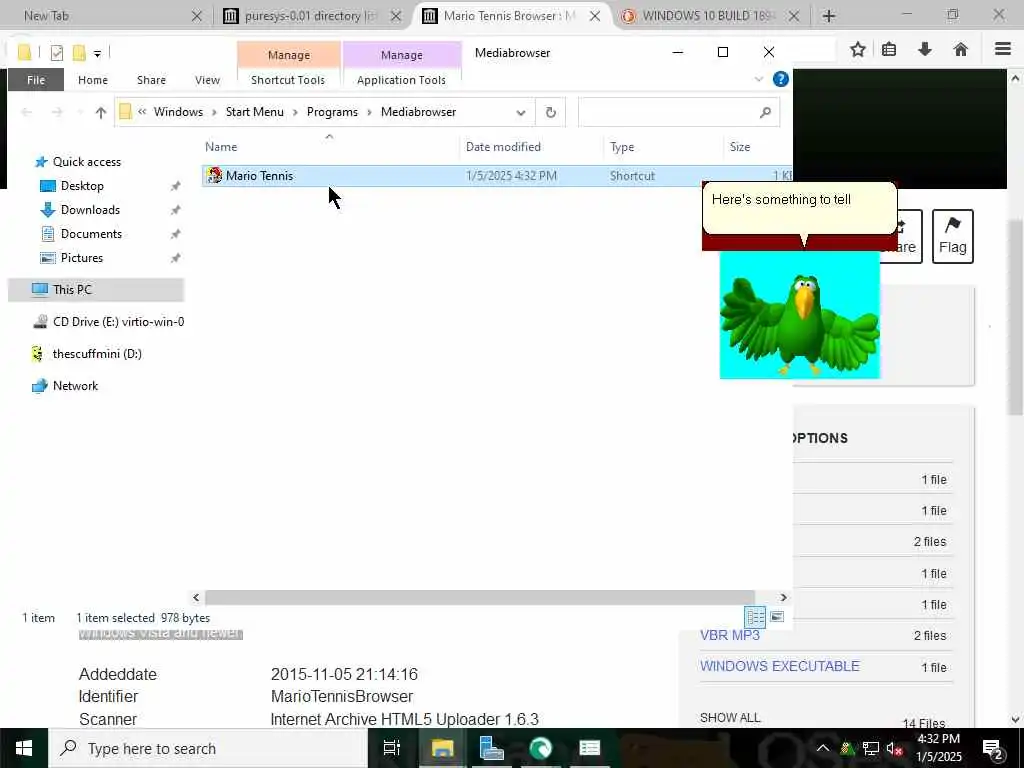Viewport: 1024px width, 768px height.
Task: Open Quick access in navigation pane
Action: (87, 162)
